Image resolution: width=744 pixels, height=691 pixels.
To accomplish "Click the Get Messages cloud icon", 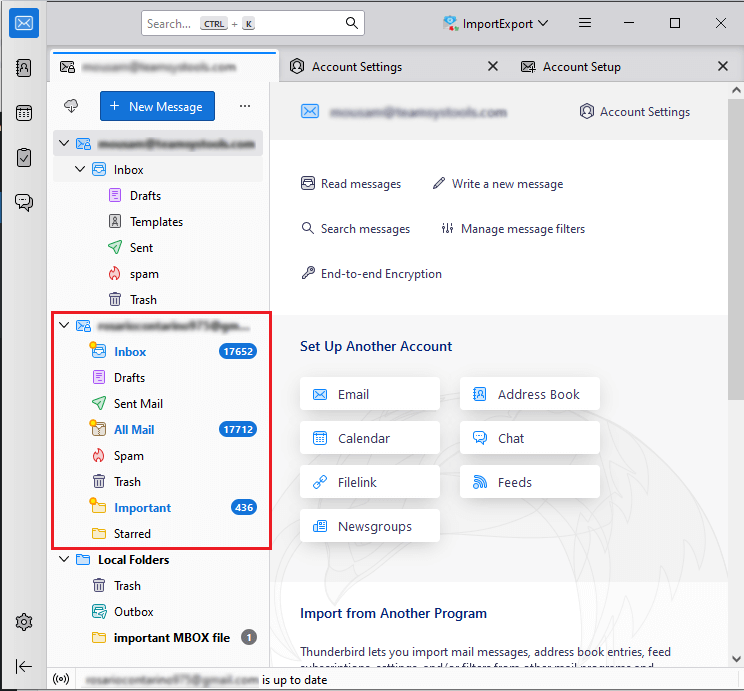I will (71, 106).
